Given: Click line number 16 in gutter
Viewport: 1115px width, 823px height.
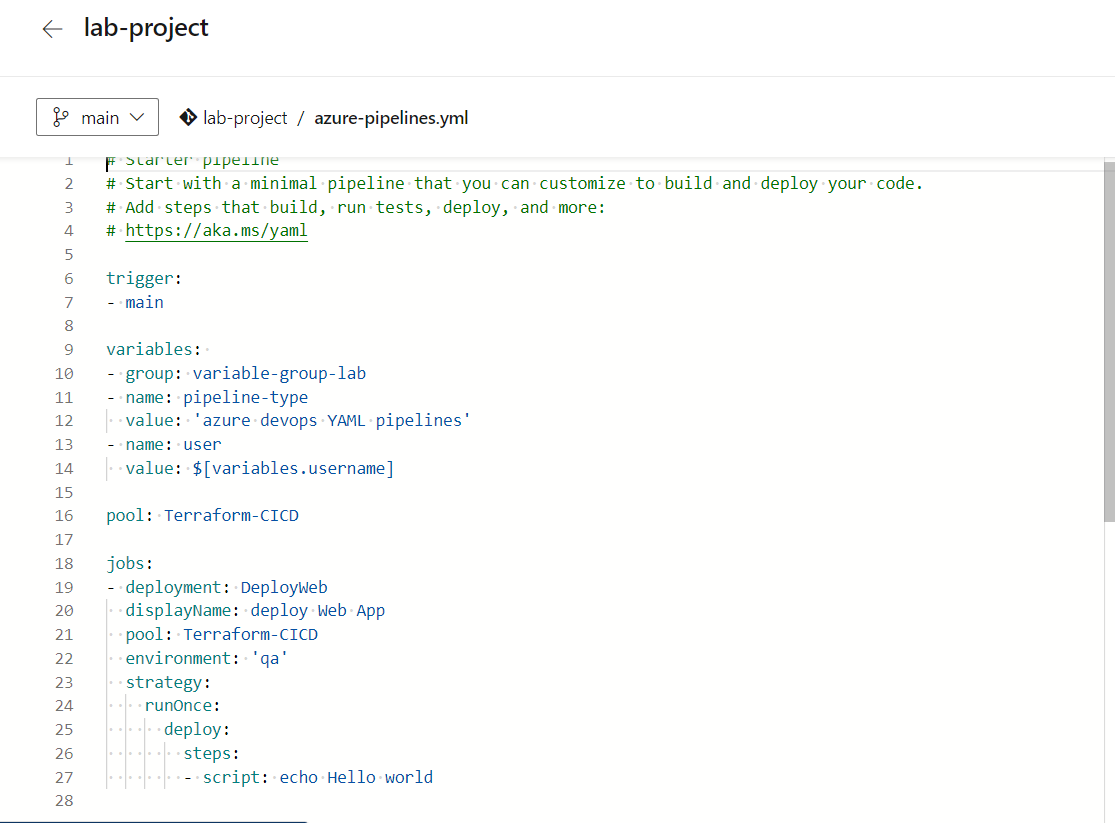Looking at the screenshot, I should click(64, 516).
